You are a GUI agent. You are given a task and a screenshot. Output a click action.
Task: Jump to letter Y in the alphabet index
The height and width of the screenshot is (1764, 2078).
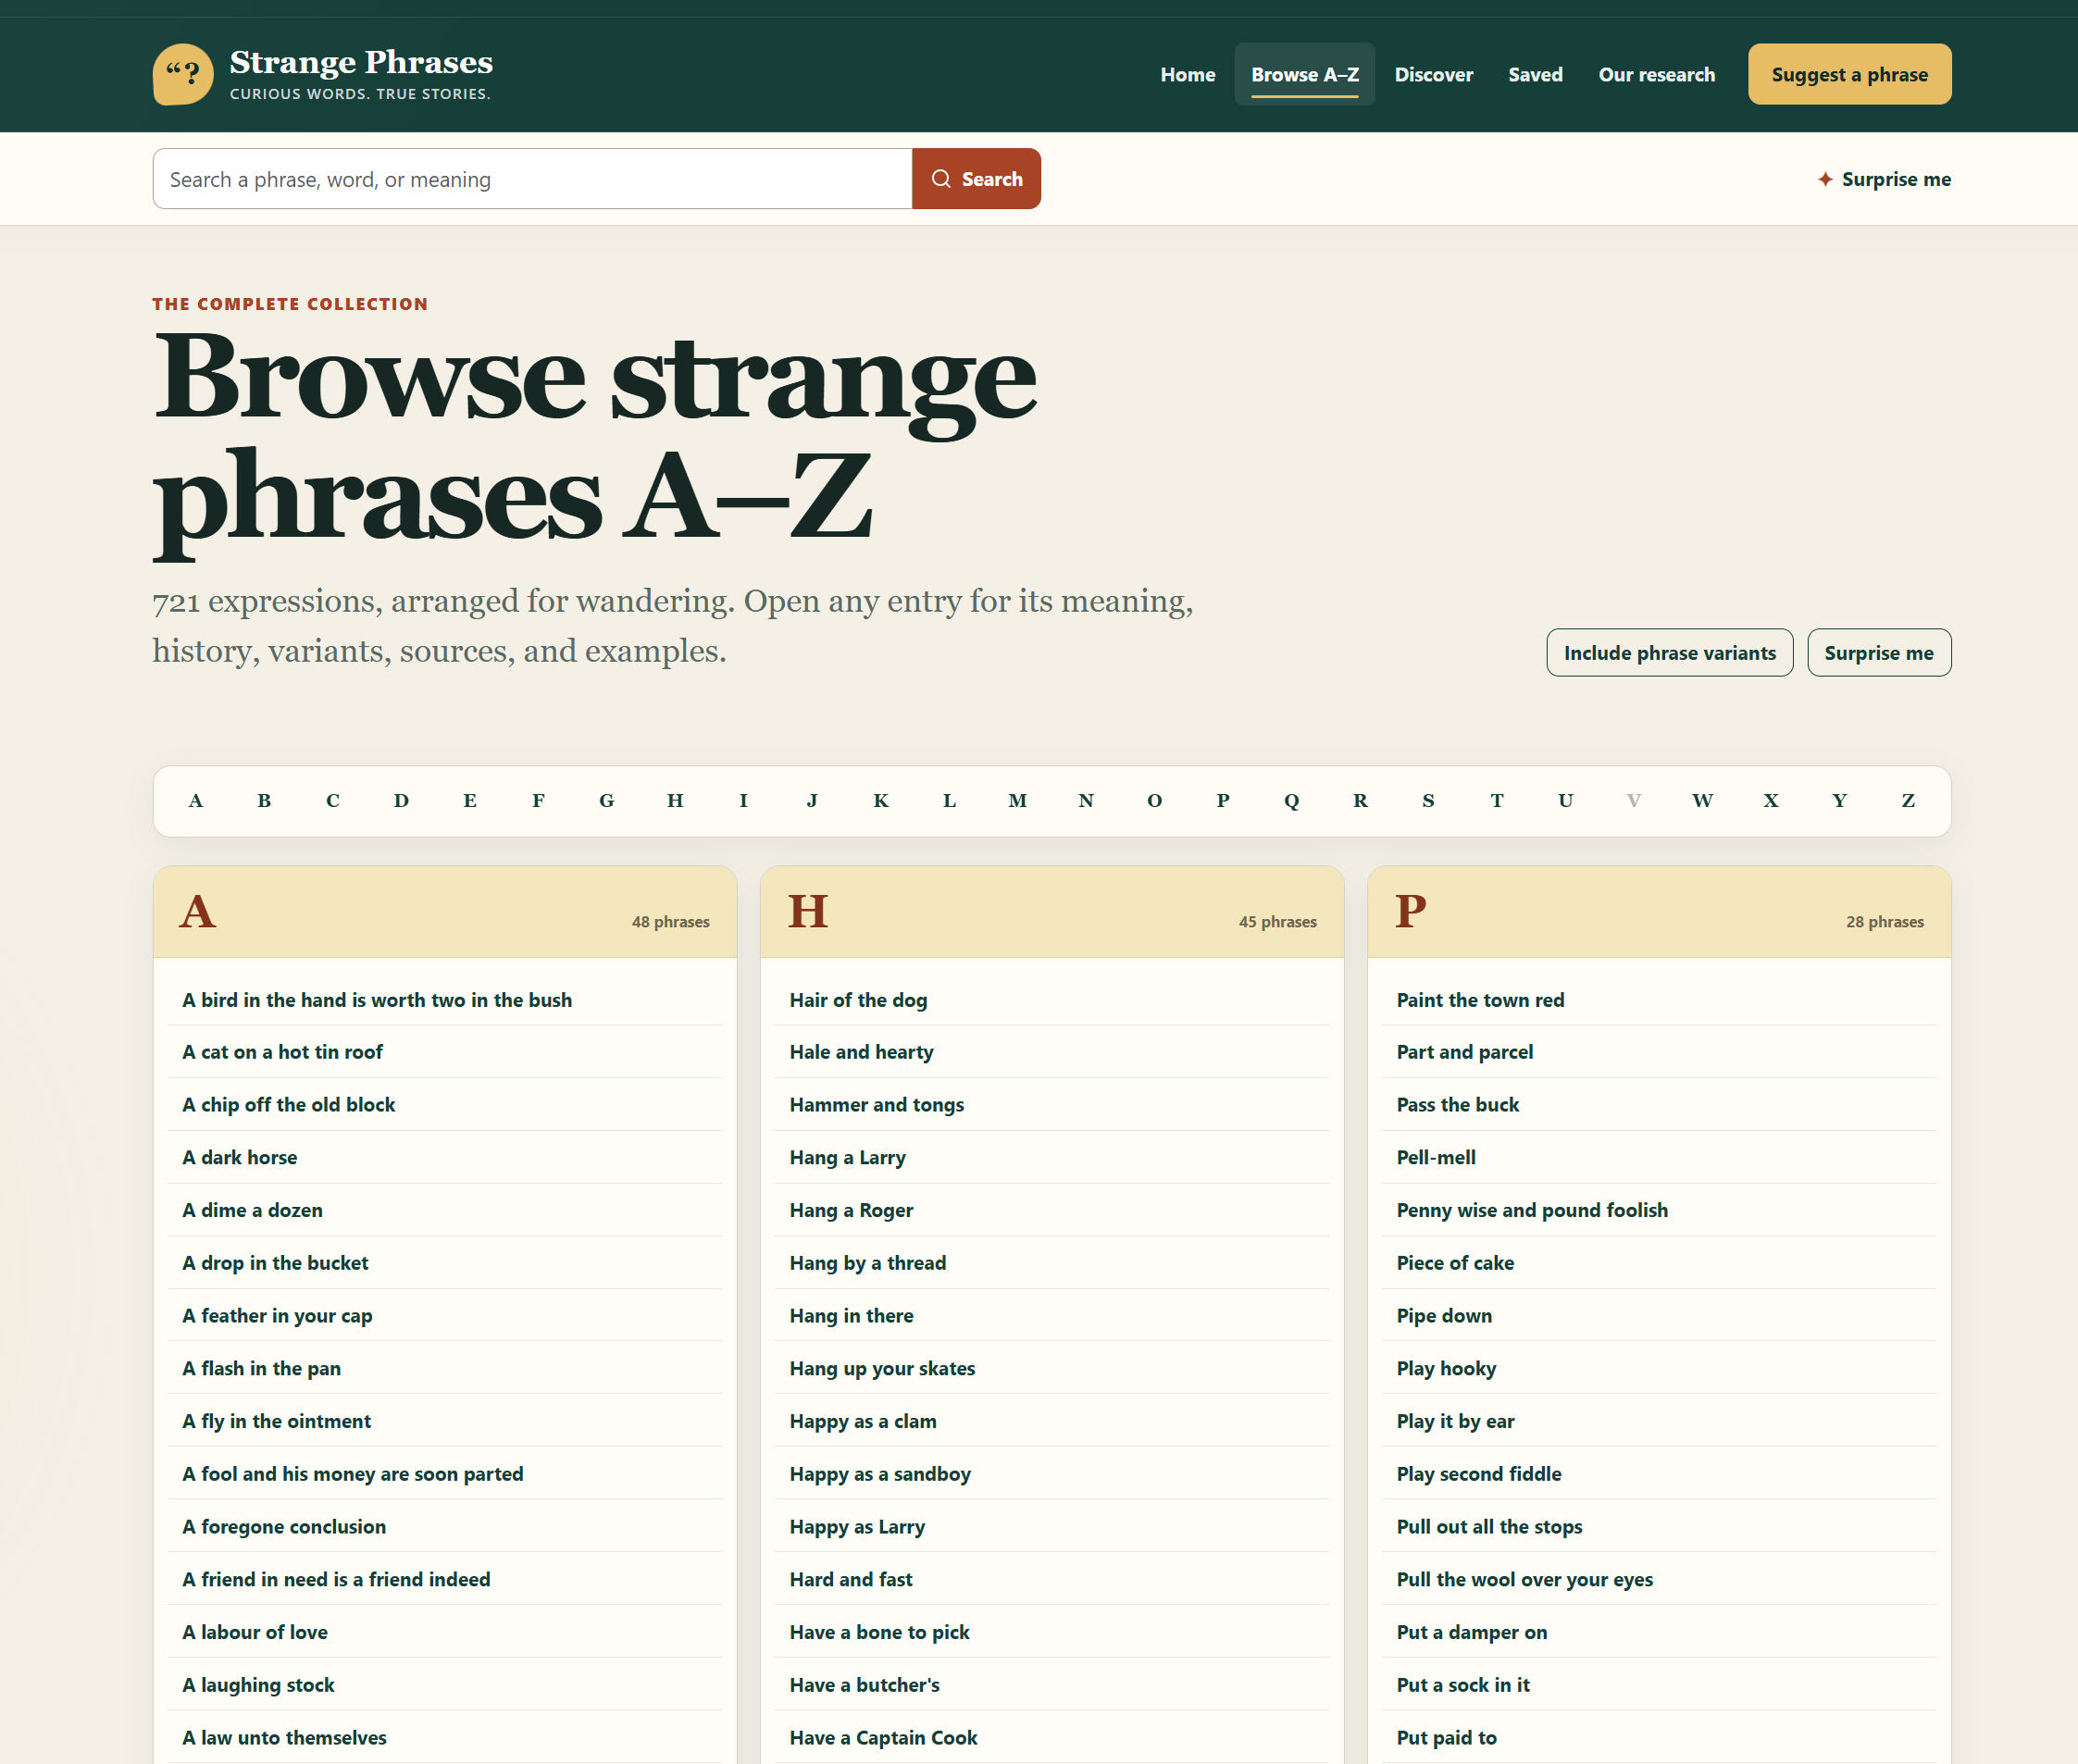(1840, 801)
